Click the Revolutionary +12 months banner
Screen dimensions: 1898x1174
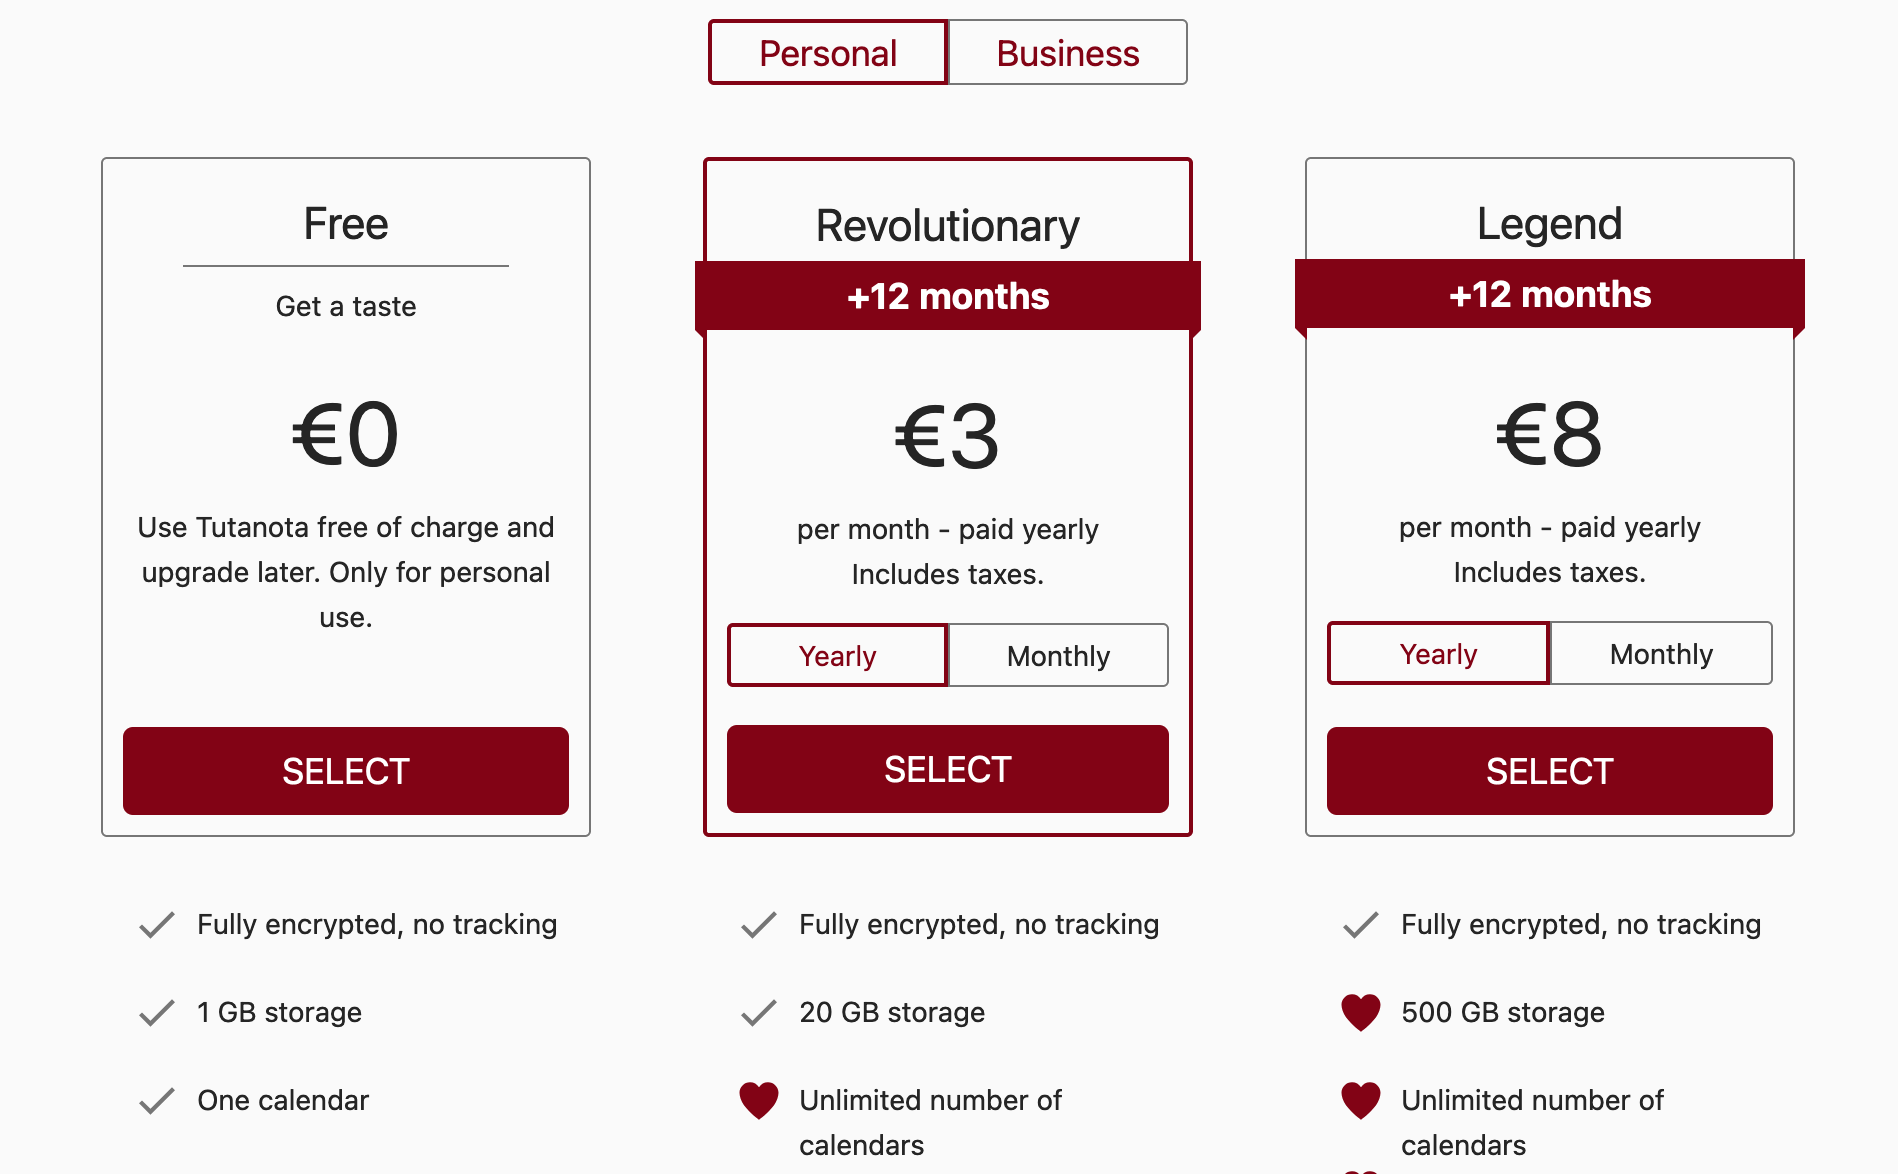click(947, 296)
